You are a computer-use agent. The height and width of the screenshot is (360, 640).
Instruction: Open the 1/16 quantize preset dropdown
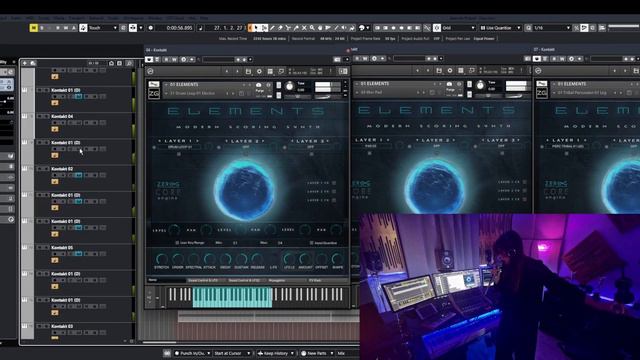[552, 28]
